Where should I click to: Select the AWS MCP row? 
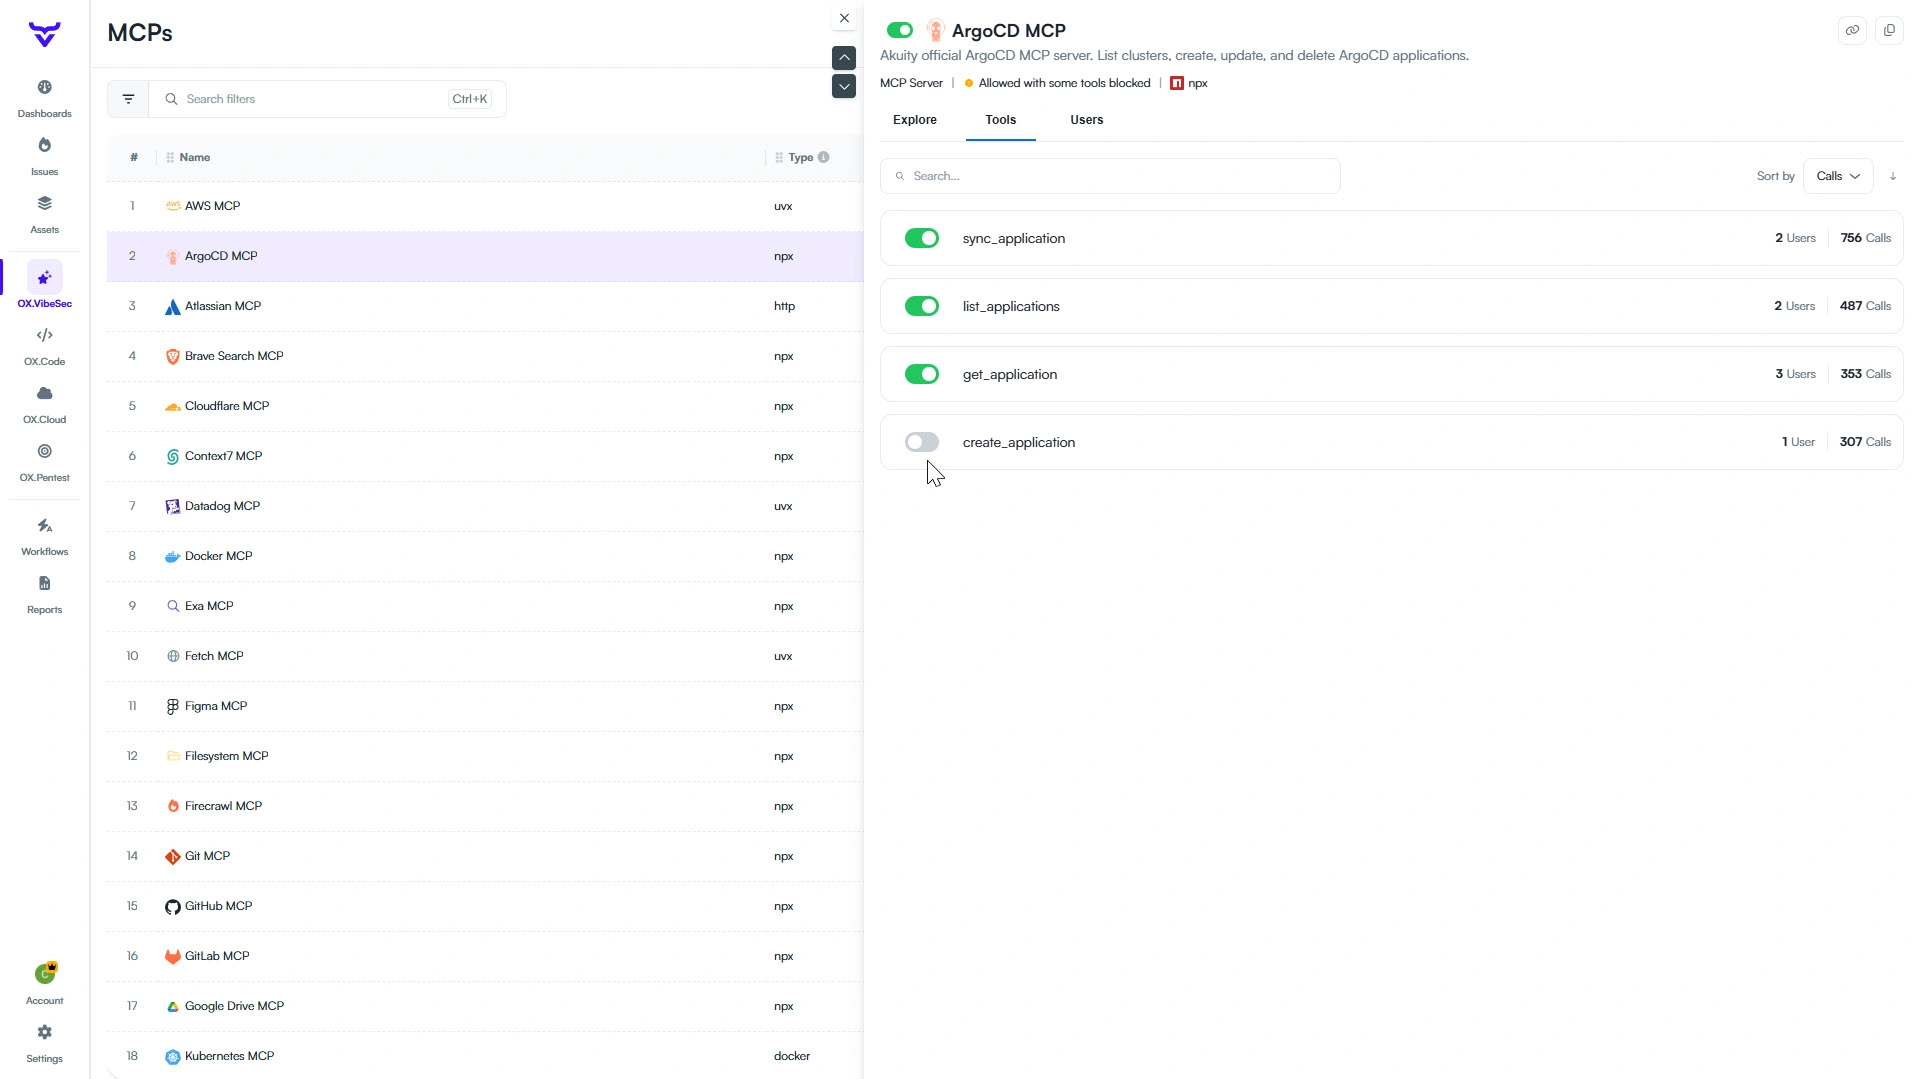[485, 206]
